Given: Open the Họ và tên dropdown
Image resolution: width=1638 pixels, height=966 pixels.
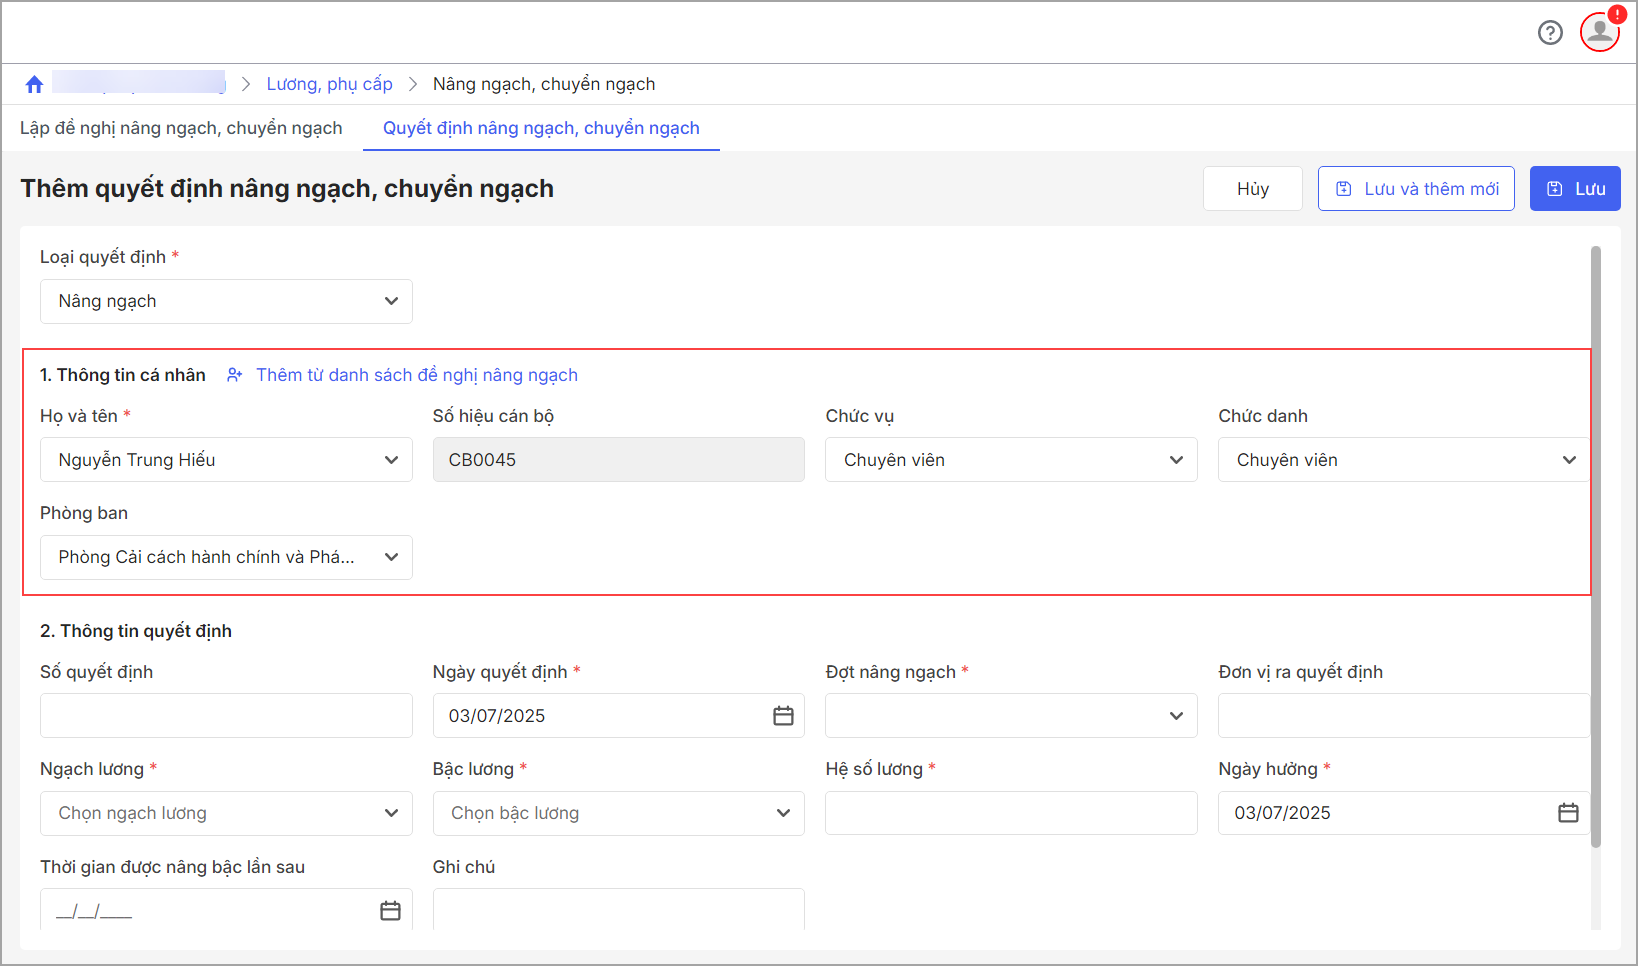Looking at the screenshot, I should (226, 460).
